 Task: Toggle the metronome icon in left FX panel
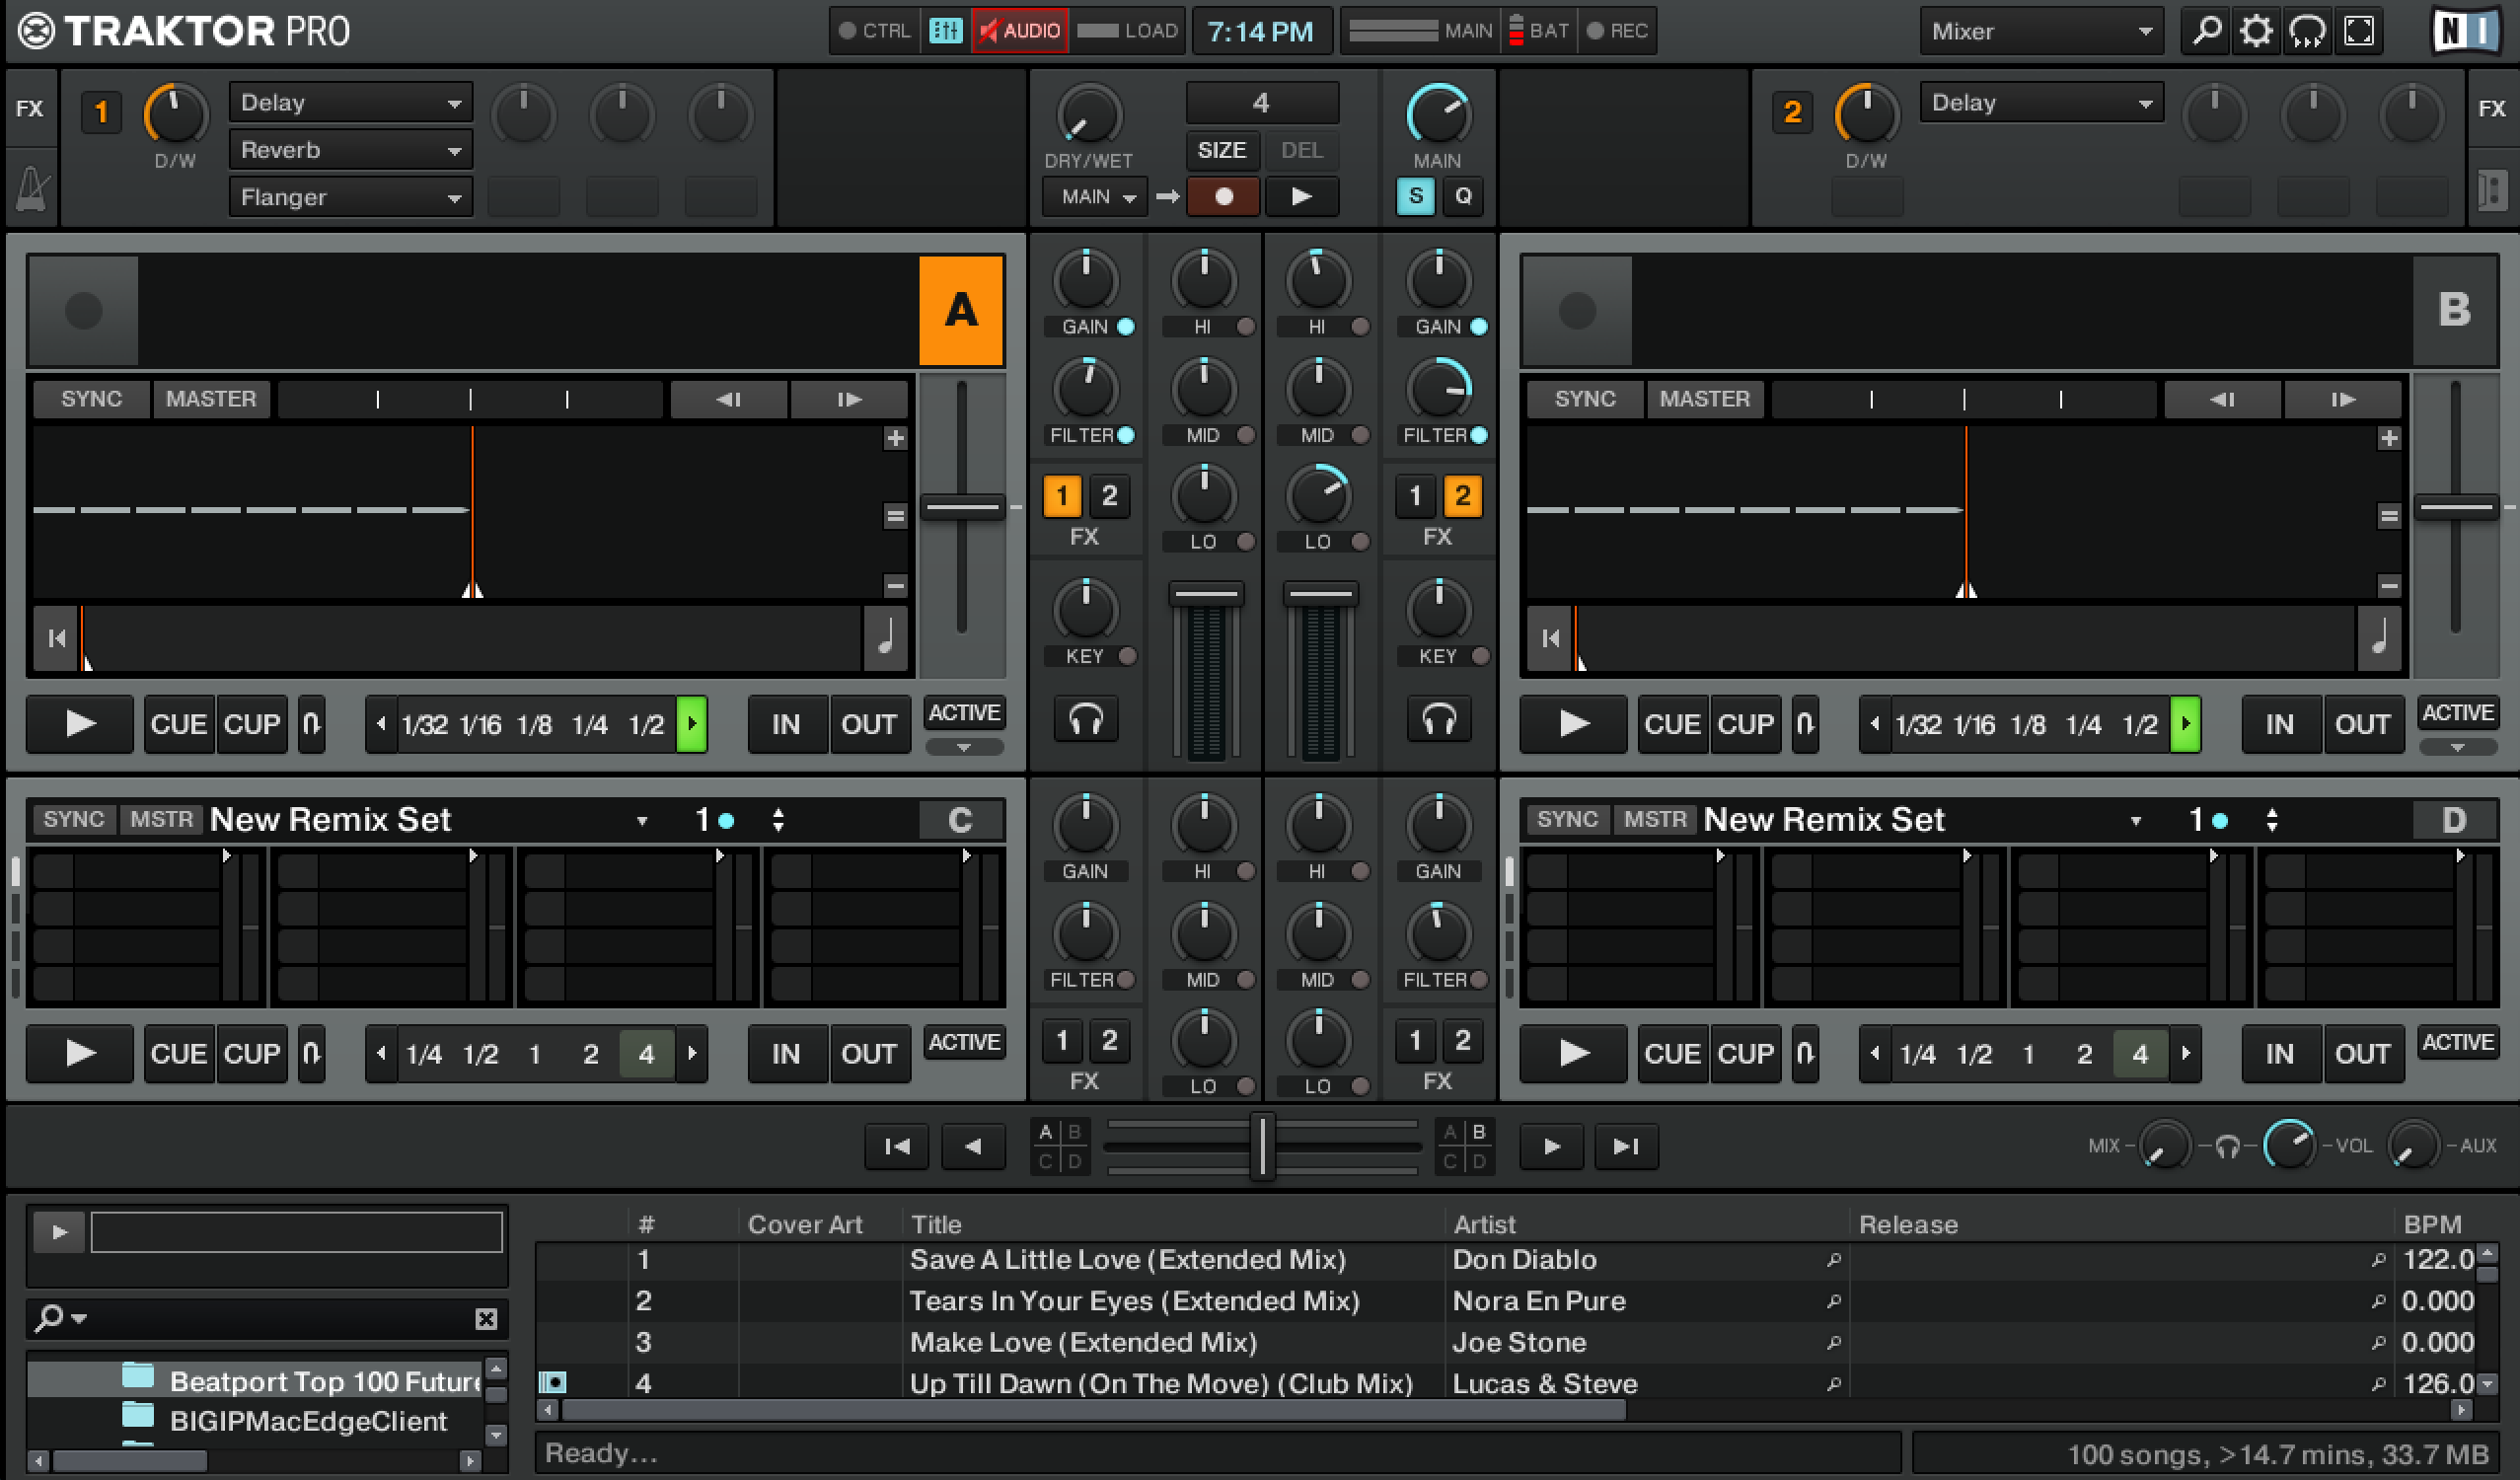33,187
